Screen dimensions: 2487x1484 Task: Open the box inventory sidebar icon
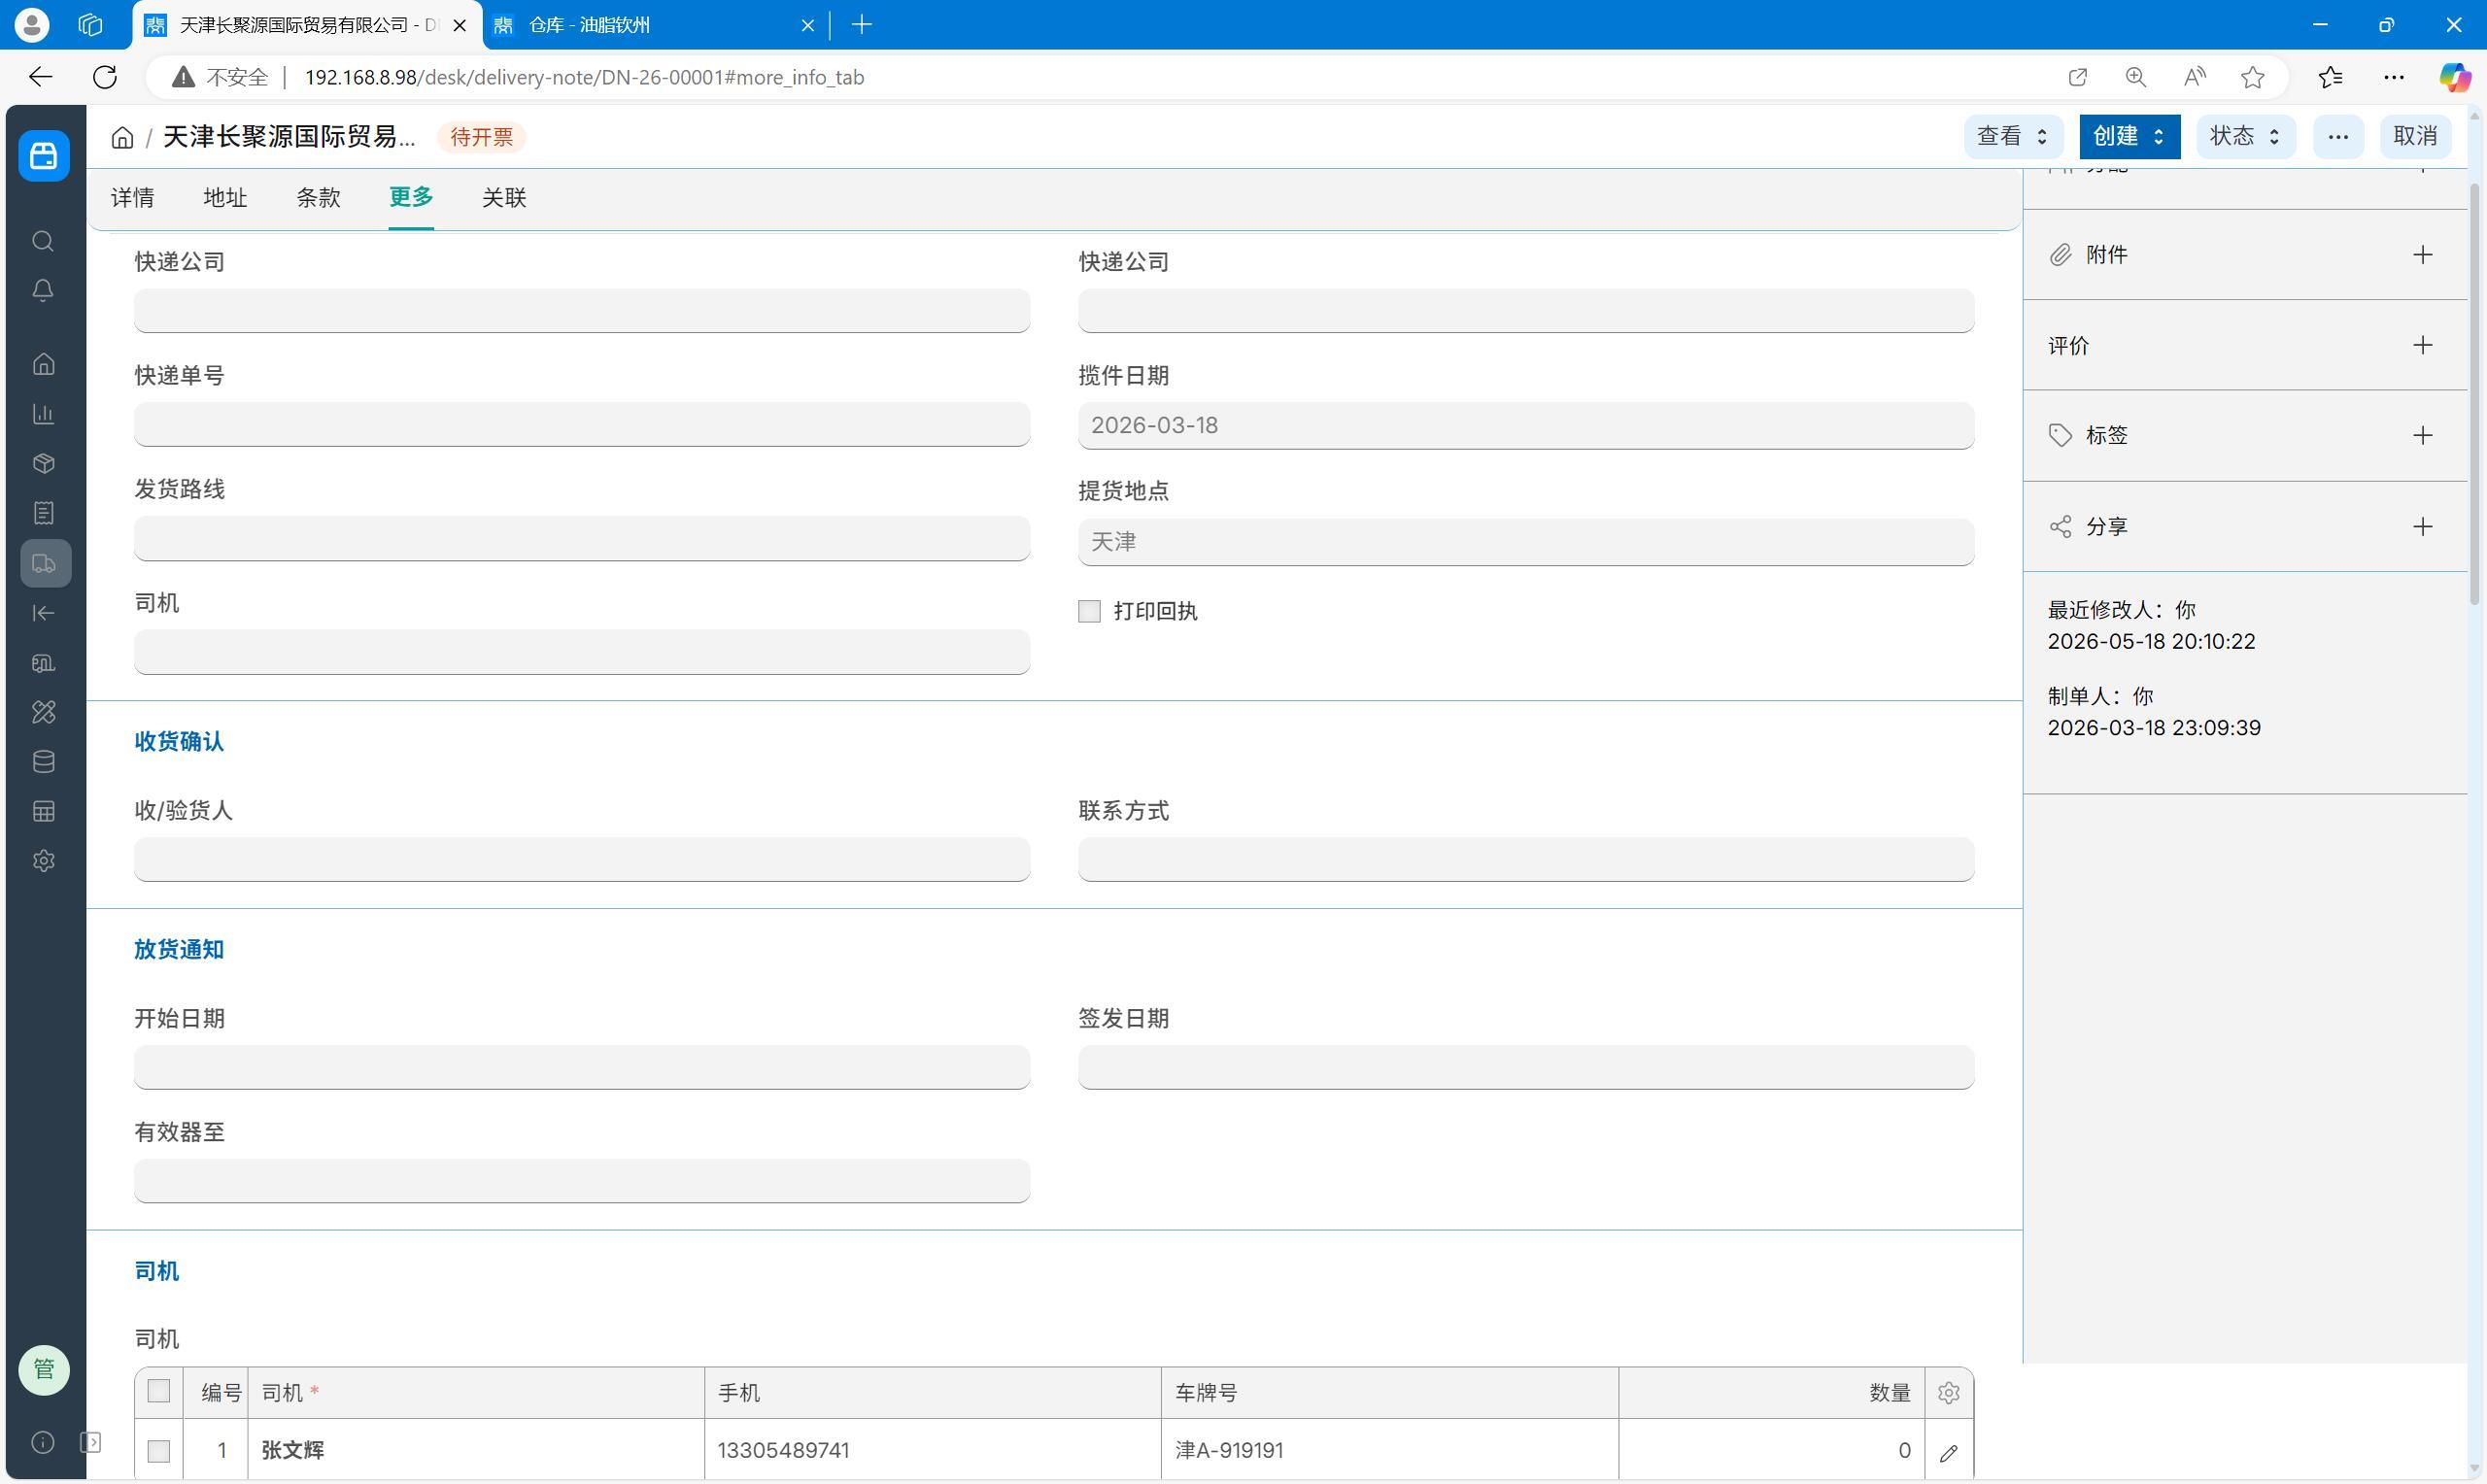(x=43, y=464)
